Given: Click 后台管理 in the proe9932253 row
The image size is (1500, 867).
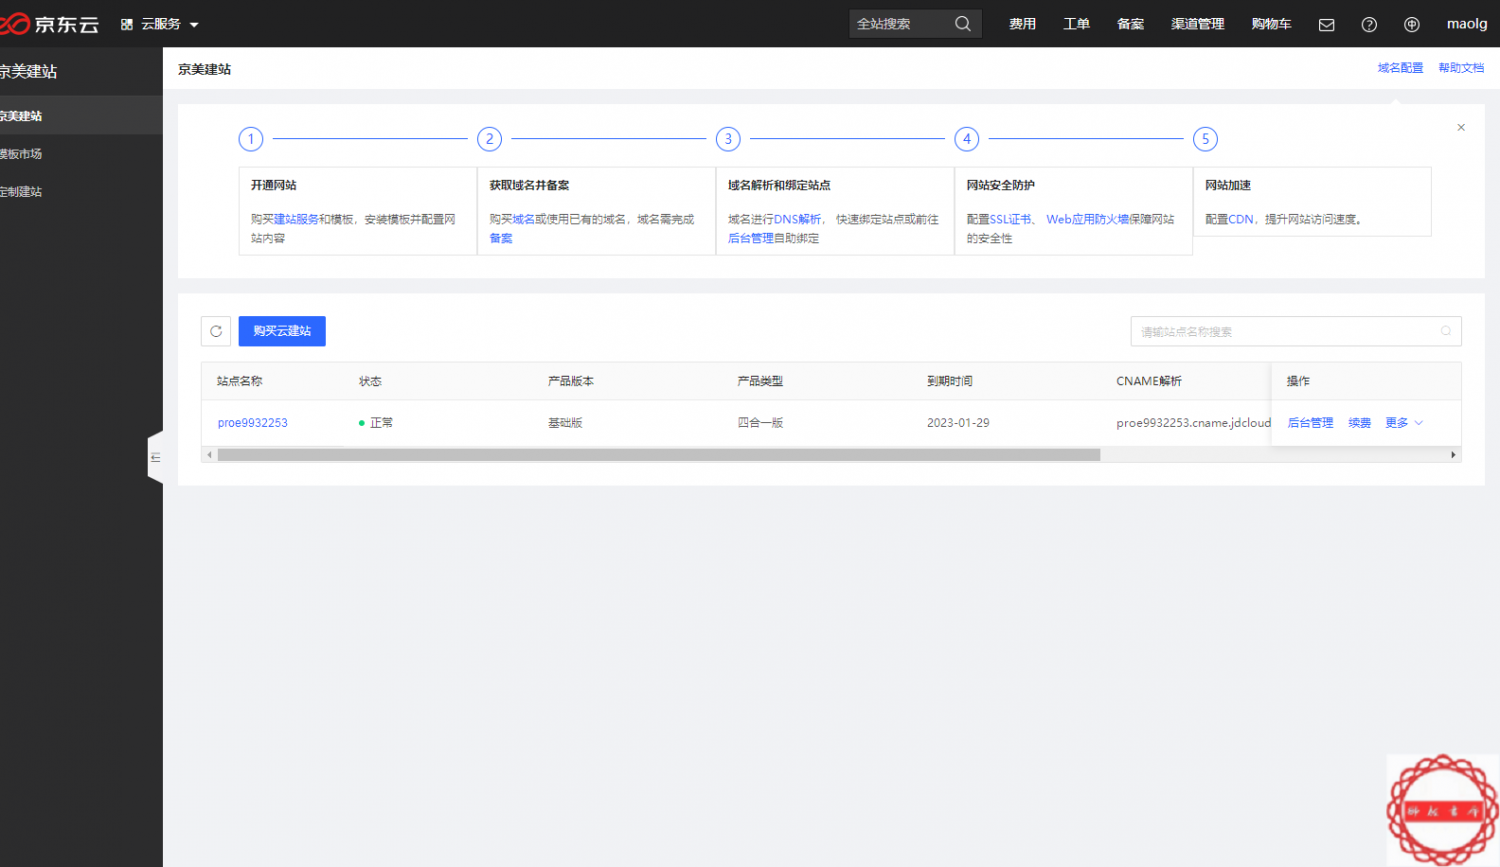Looking at the screenshot, I should tap(1310, 423).
